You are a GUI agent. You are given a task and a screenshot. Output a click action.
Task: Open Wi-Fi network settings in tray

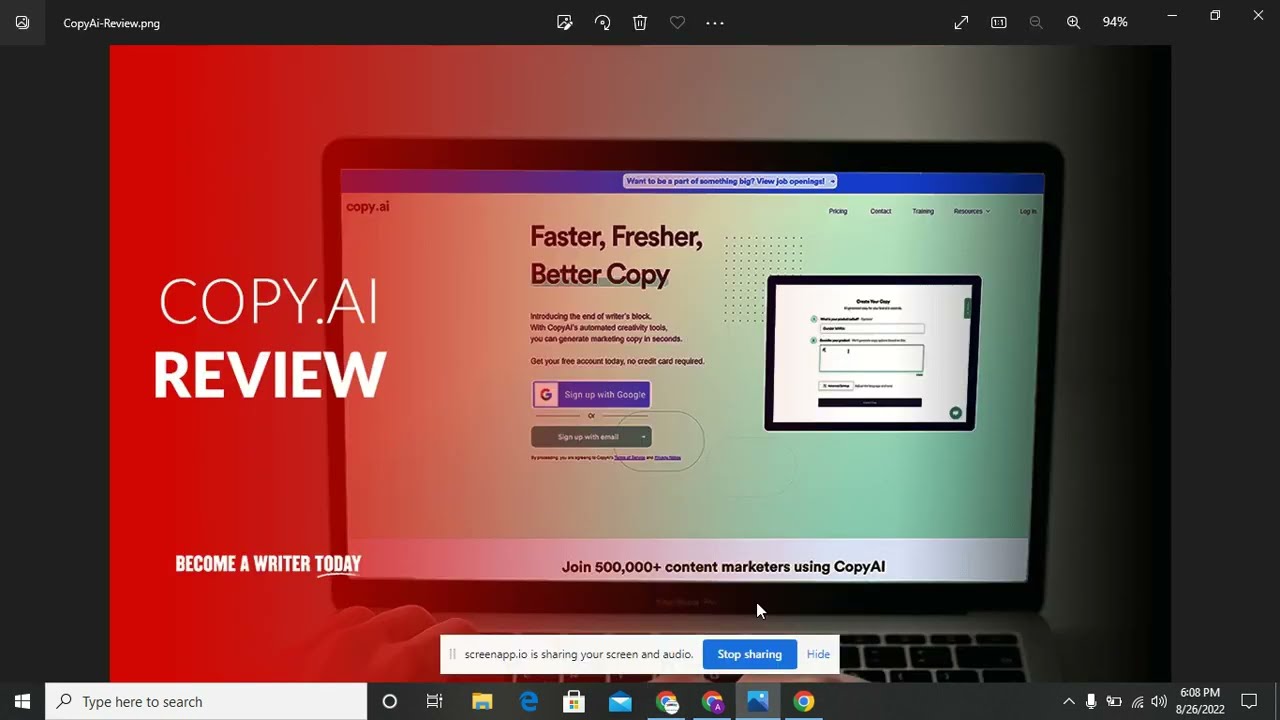click(x=1137, y=701)
